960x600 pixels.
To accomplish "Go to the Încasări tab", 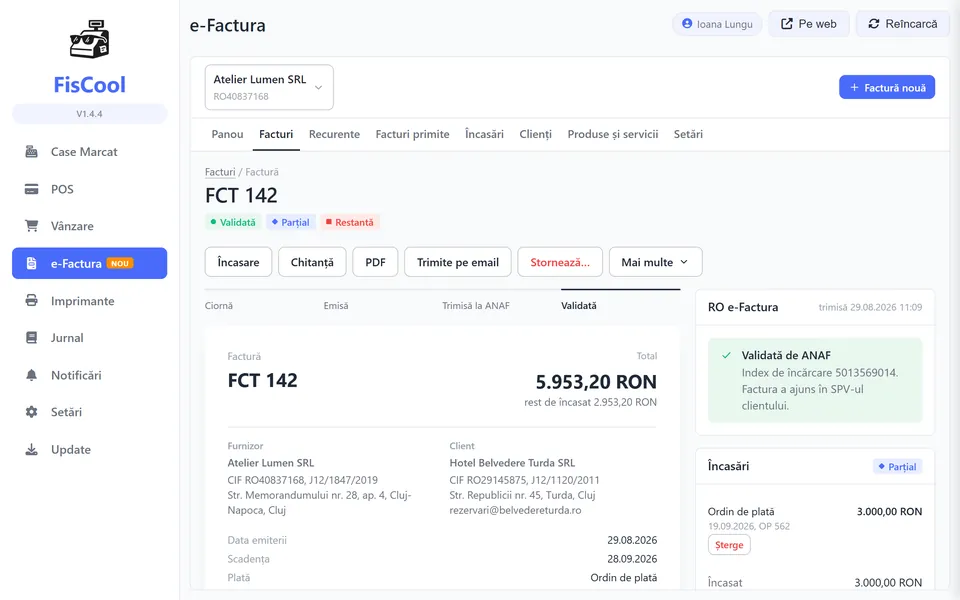I will click(484, 134).
